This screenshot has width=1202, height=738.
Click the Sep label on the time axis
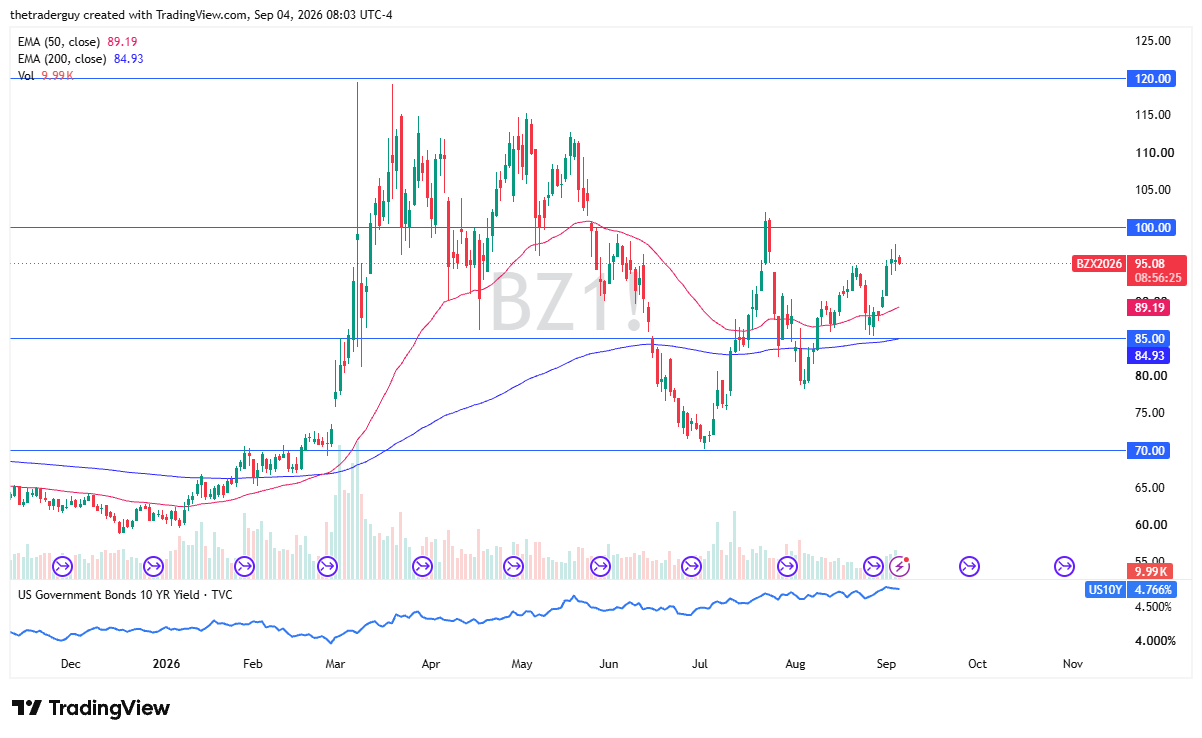(x=886, y=663)
